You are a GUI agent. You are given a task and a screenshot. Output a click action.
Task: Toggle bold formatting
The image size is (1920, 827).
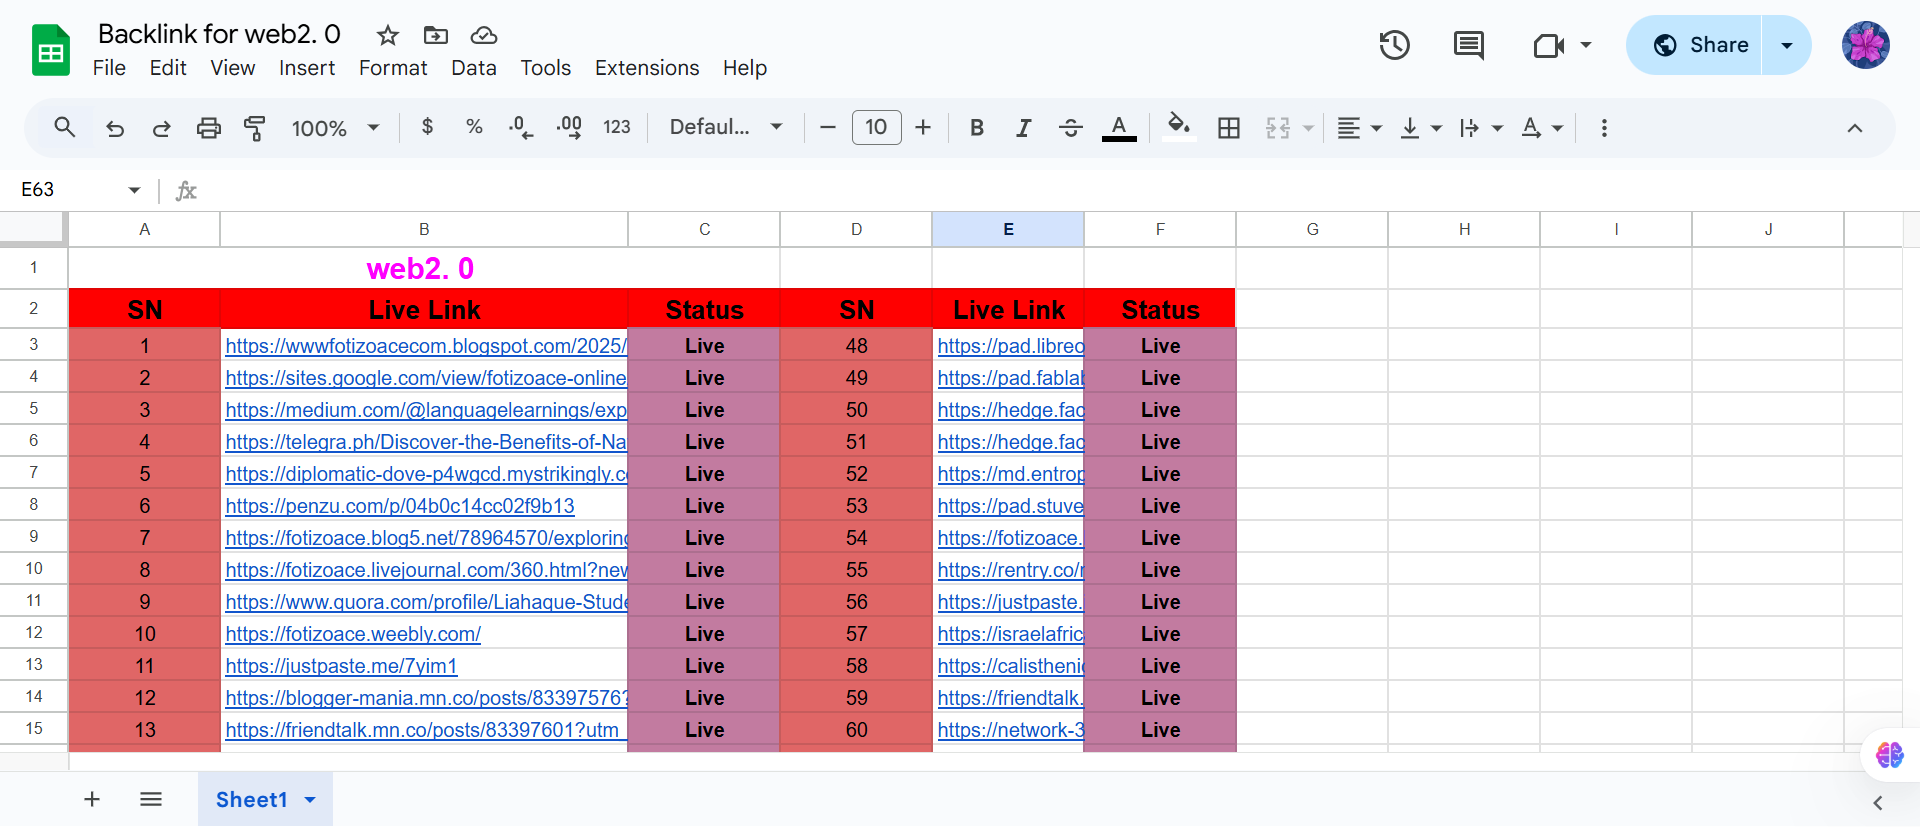(x=976, y=128)
